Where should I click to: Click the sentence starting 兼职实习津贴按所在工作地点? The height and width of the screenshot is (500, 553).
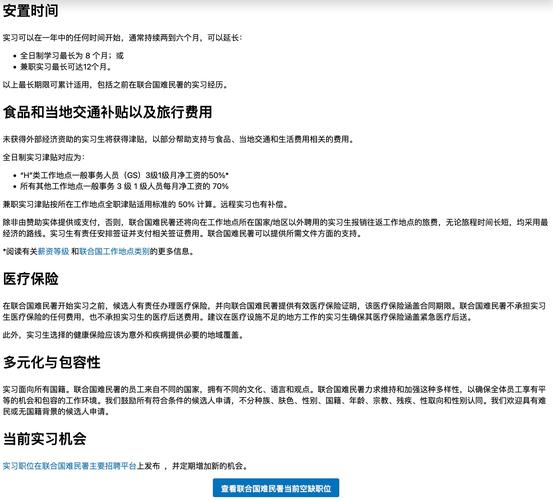(146, 204)
